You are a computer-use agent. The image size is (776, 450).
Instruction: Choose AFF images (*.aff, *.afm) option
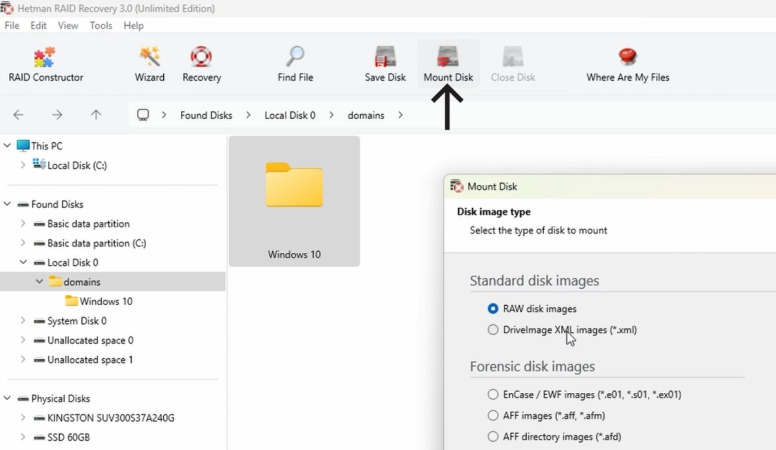click(546, 415)
